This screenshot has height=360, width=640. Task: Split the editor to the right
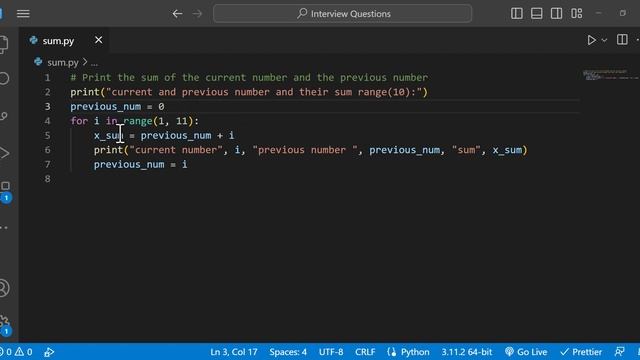click(622, 40)
